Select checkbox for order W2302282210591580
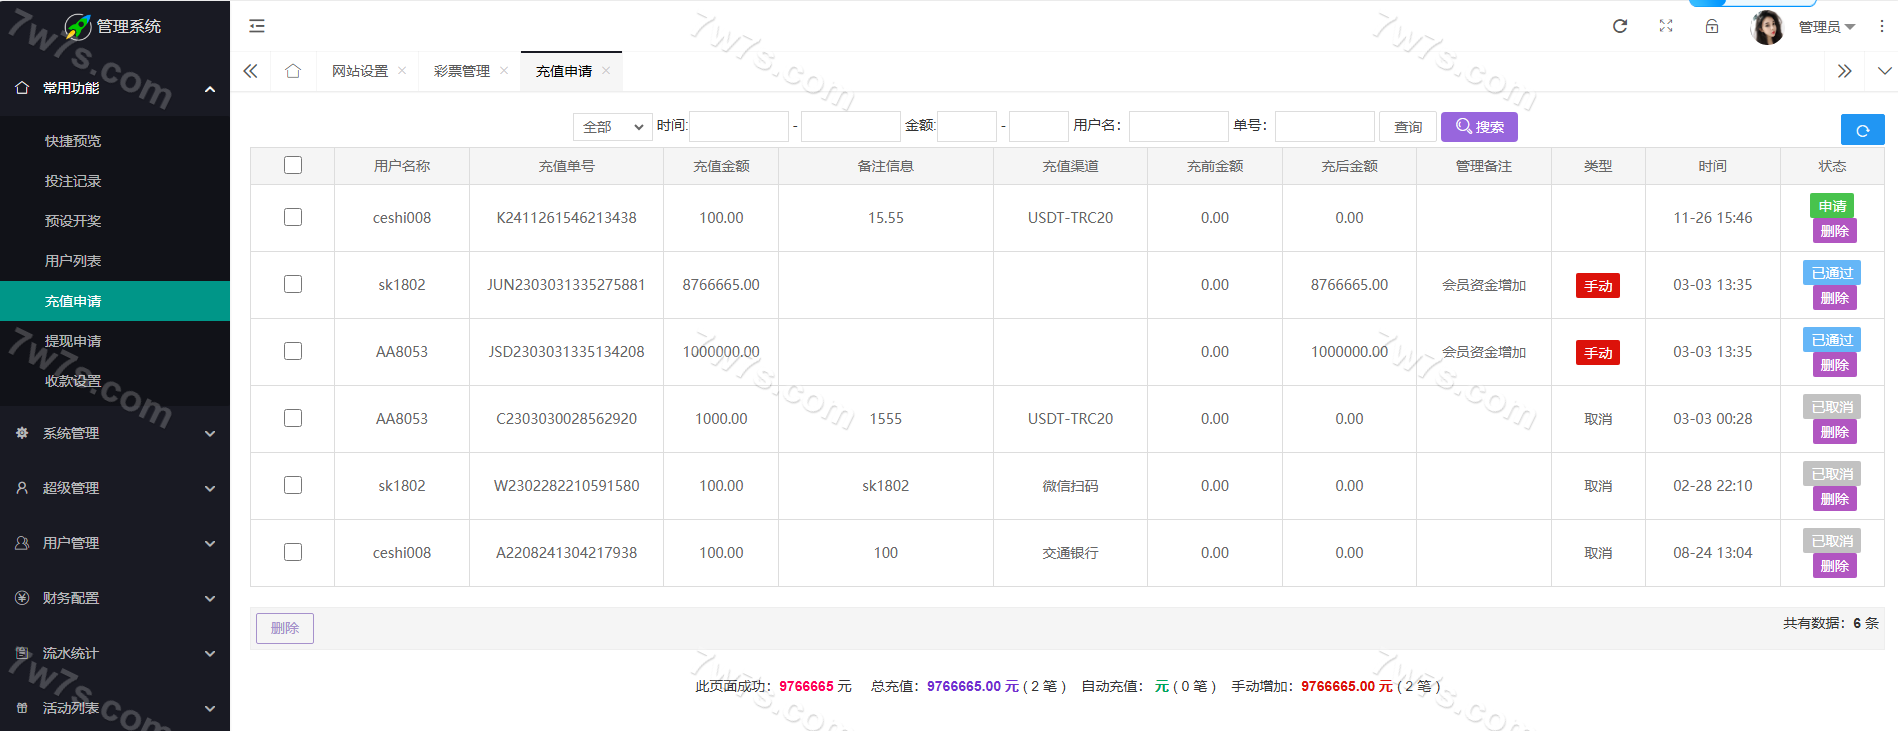This screenshot has width=1898, height=731. click(x=293, y=485)
